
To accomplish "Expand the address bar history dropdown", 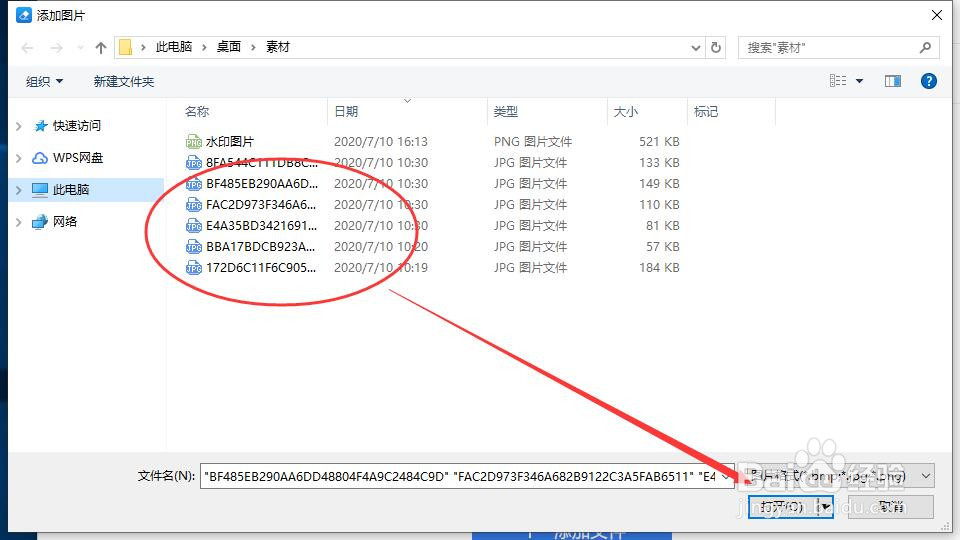I will 696,48.
